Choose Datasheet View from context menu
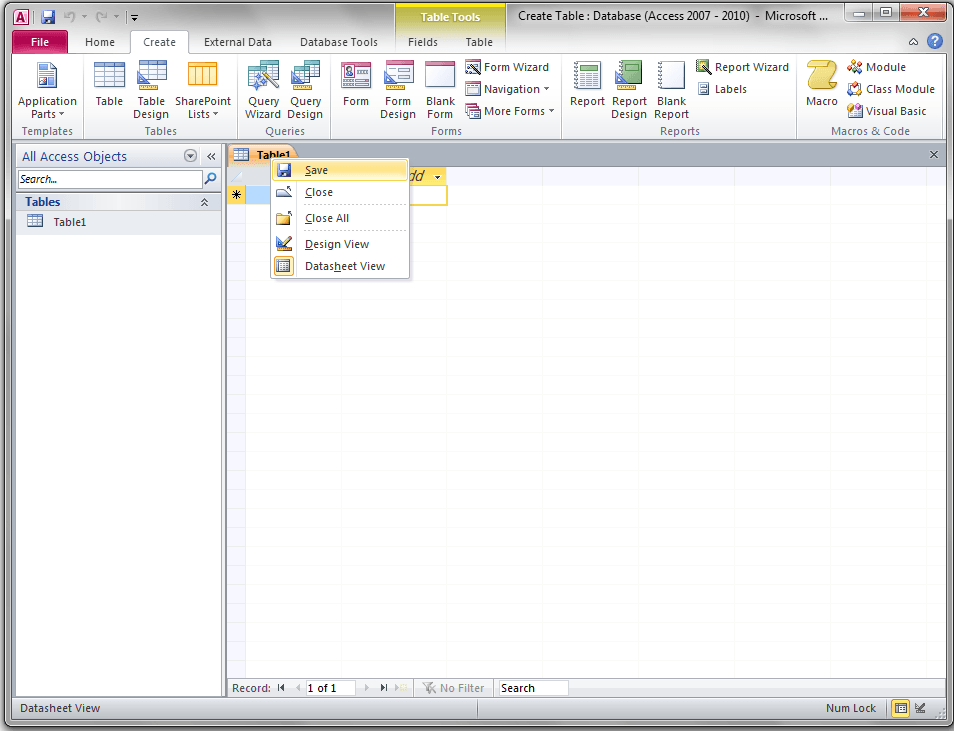The height and width of the screenshot is (732, 954). (340, 266)
